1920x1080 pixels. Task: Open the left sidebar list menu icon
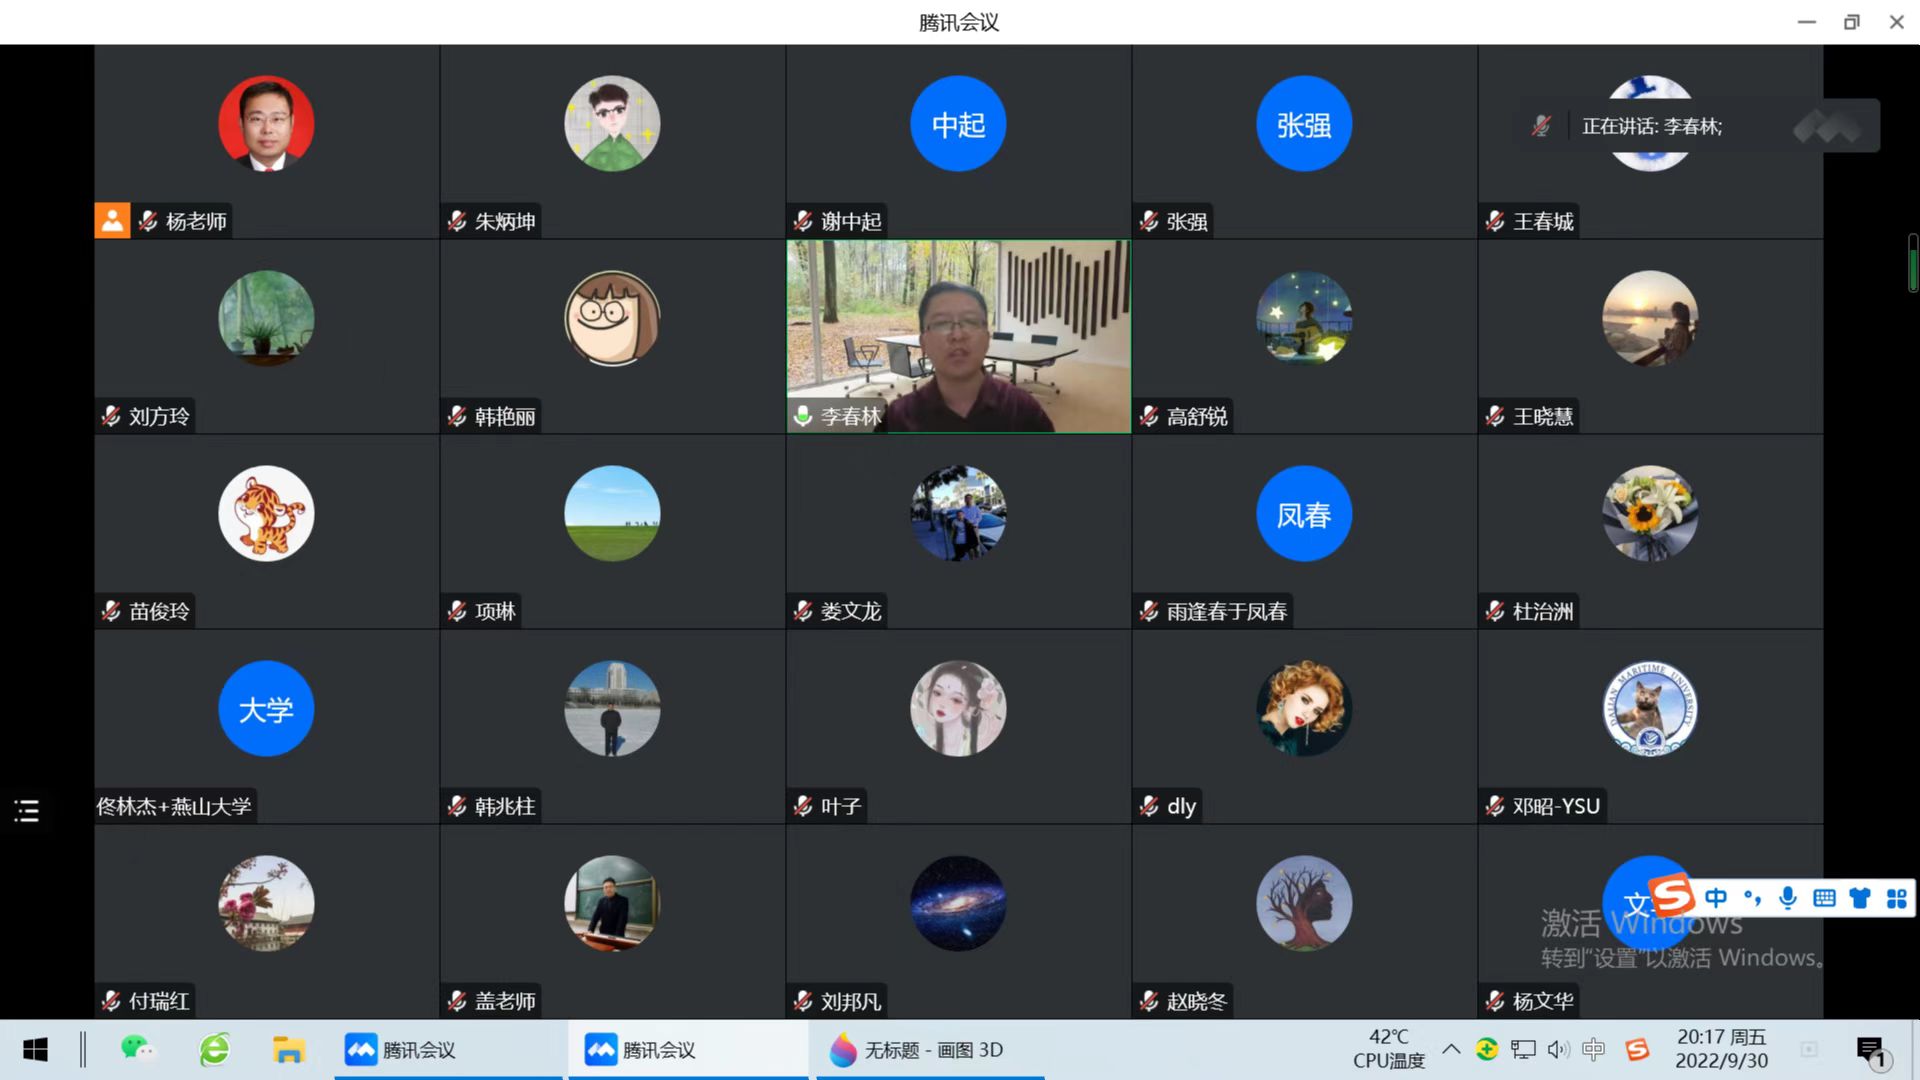[x=27, y=810]
